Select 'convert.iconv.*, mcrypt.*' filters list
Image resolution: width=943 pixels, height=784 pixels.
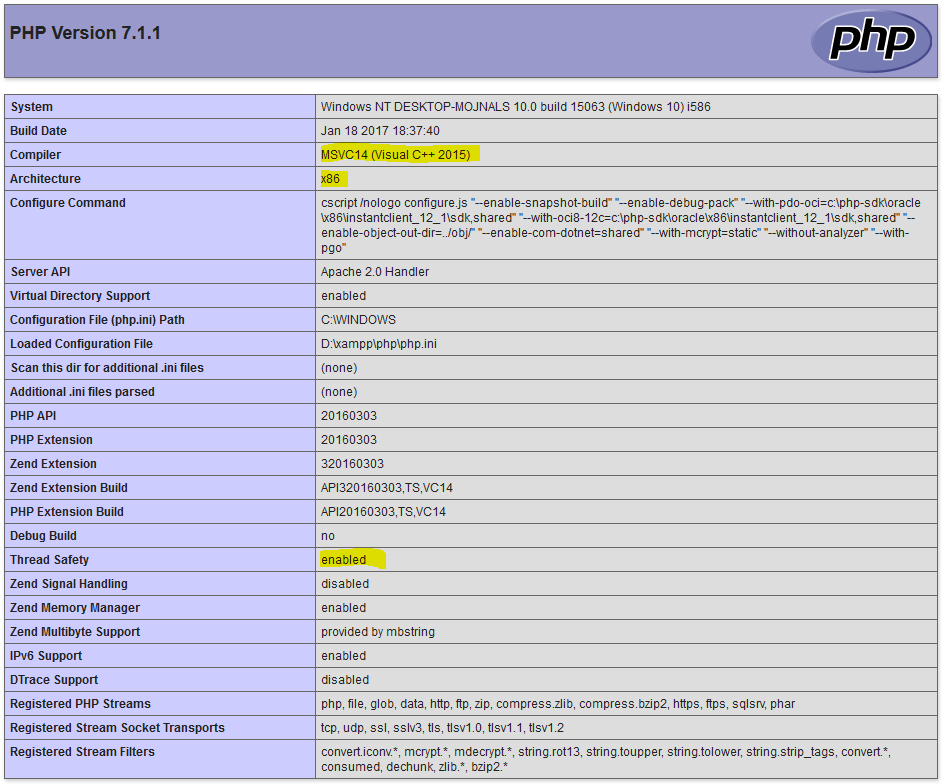606,760
